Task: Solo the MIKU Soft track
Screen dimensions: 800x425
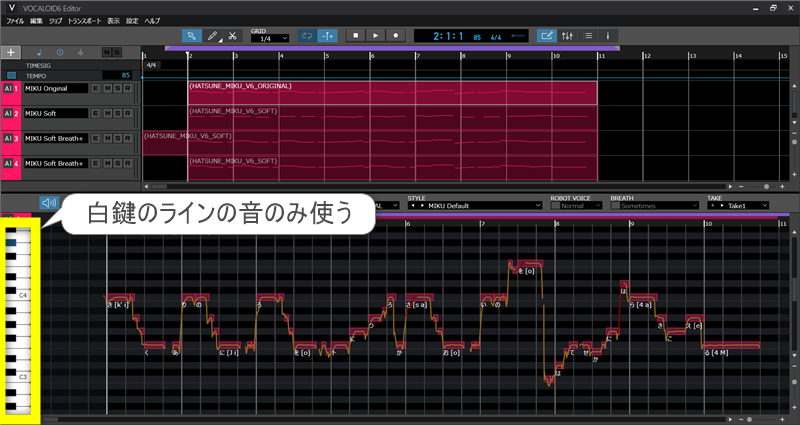Action: click(117, 113)
